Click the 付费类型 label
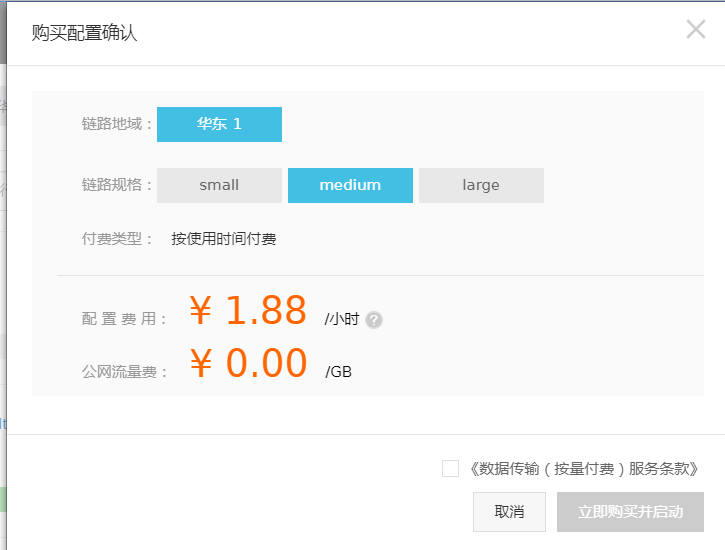The width and height of the screenshot is (725, 550). pyautogui.click(x=117, y=239)
